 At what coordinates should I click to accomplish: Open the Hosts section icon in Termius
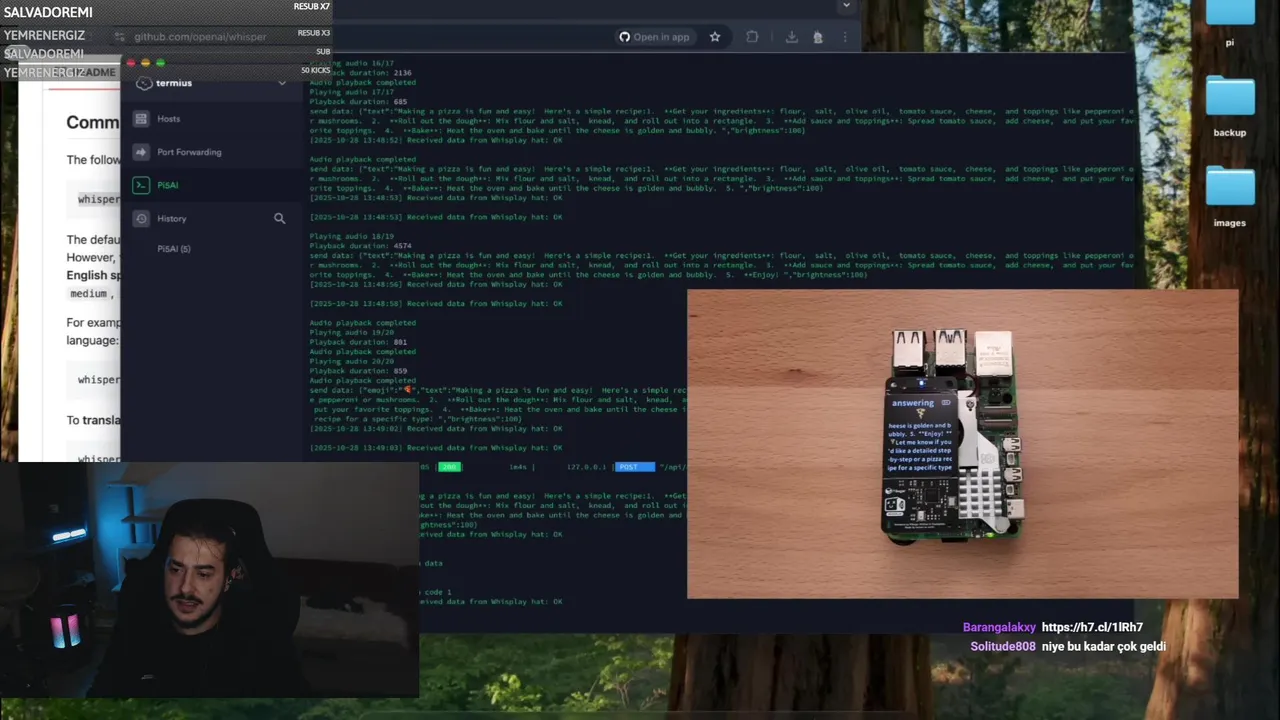(x=140, y=119)
